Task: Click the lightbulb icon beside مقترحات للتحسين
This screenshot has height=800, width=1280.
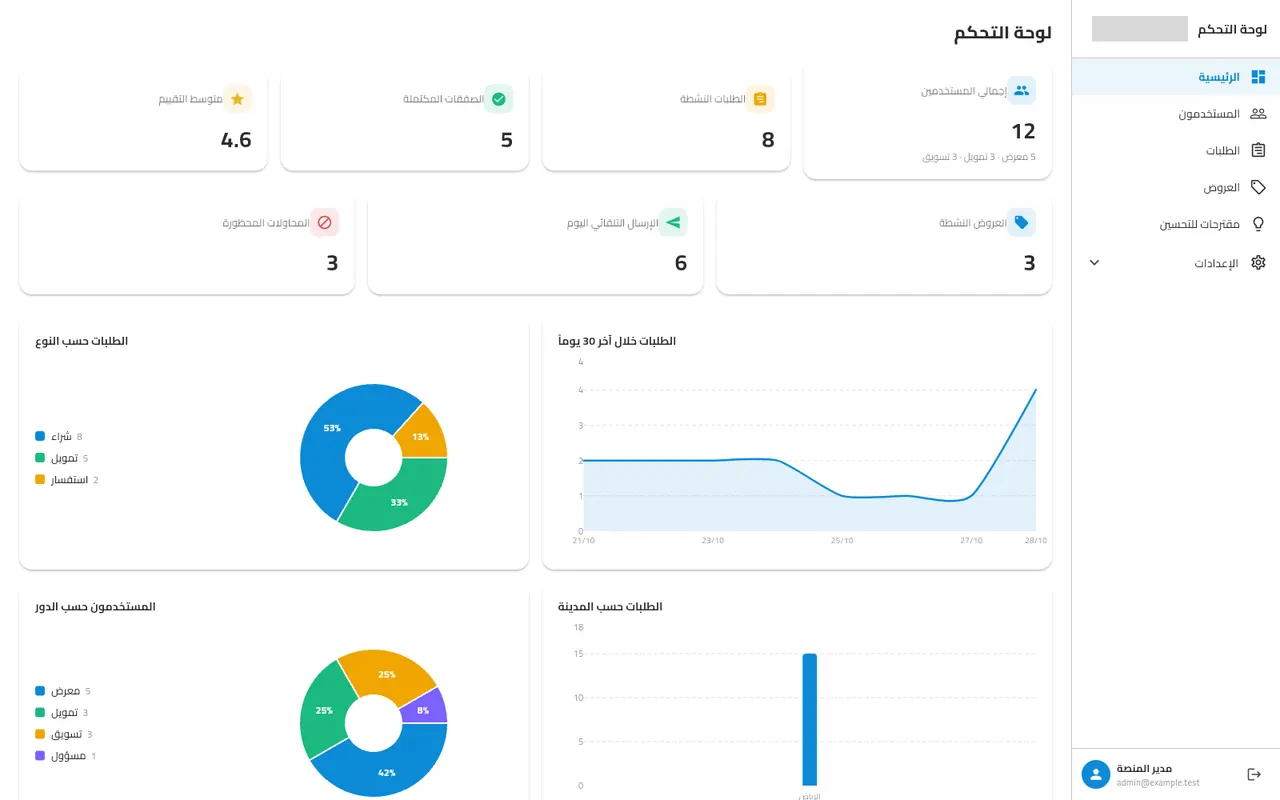Action: (x=1258, y=225)
